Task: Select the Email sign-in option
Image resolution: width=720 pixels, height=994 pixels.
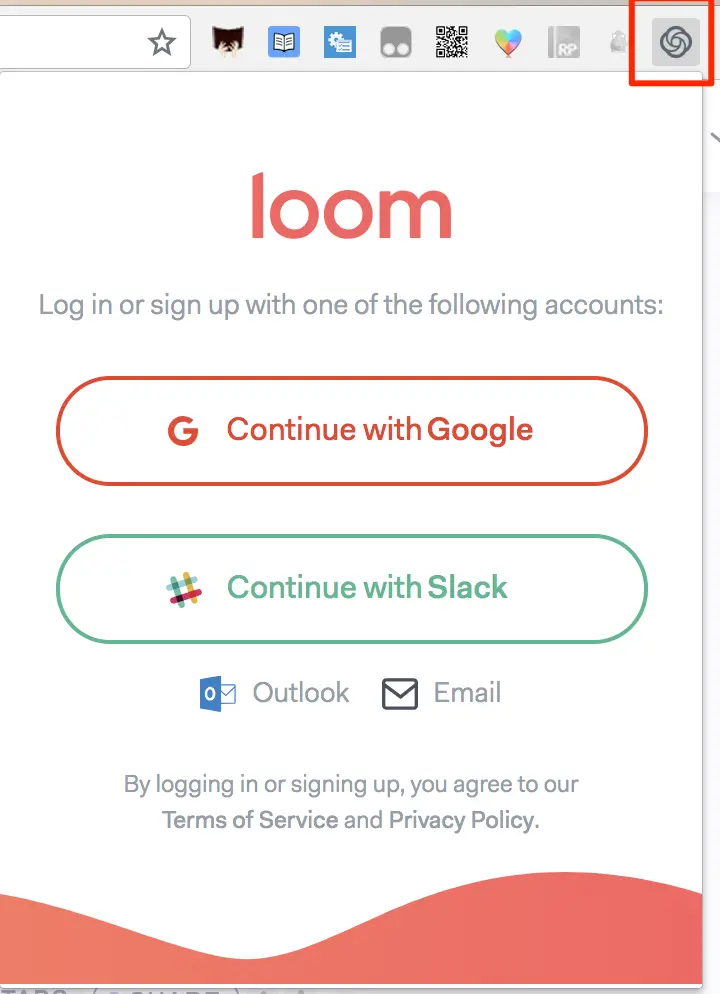Action: click(442, 693)
